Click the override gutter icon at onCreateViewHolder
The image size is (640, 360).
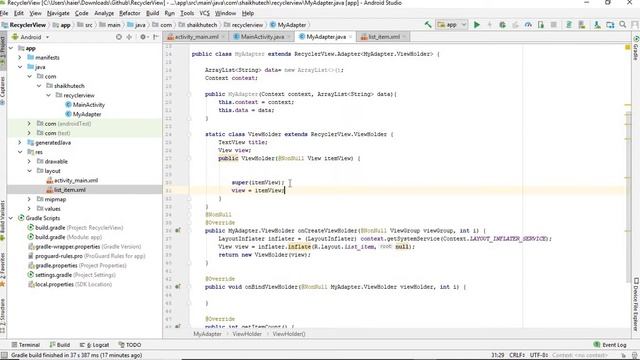[x=178, y=231]
